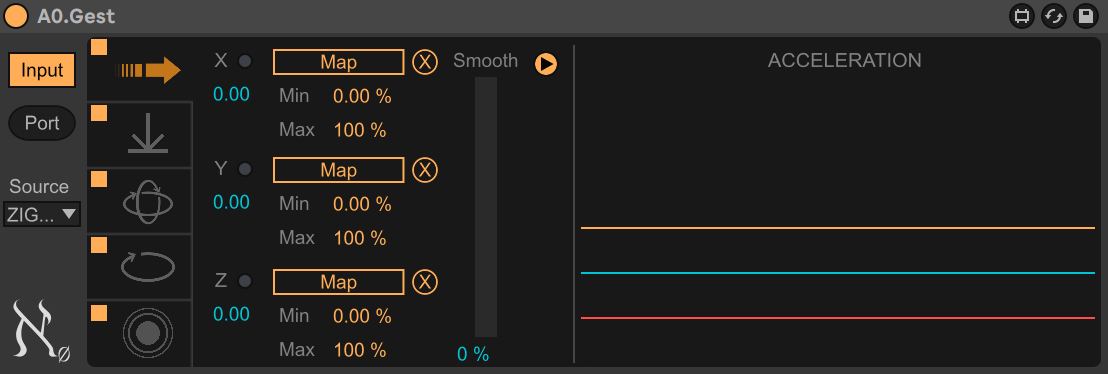Click the Map button for X axis
This screenshot has height=374, width=1108.
pos(338,62)
